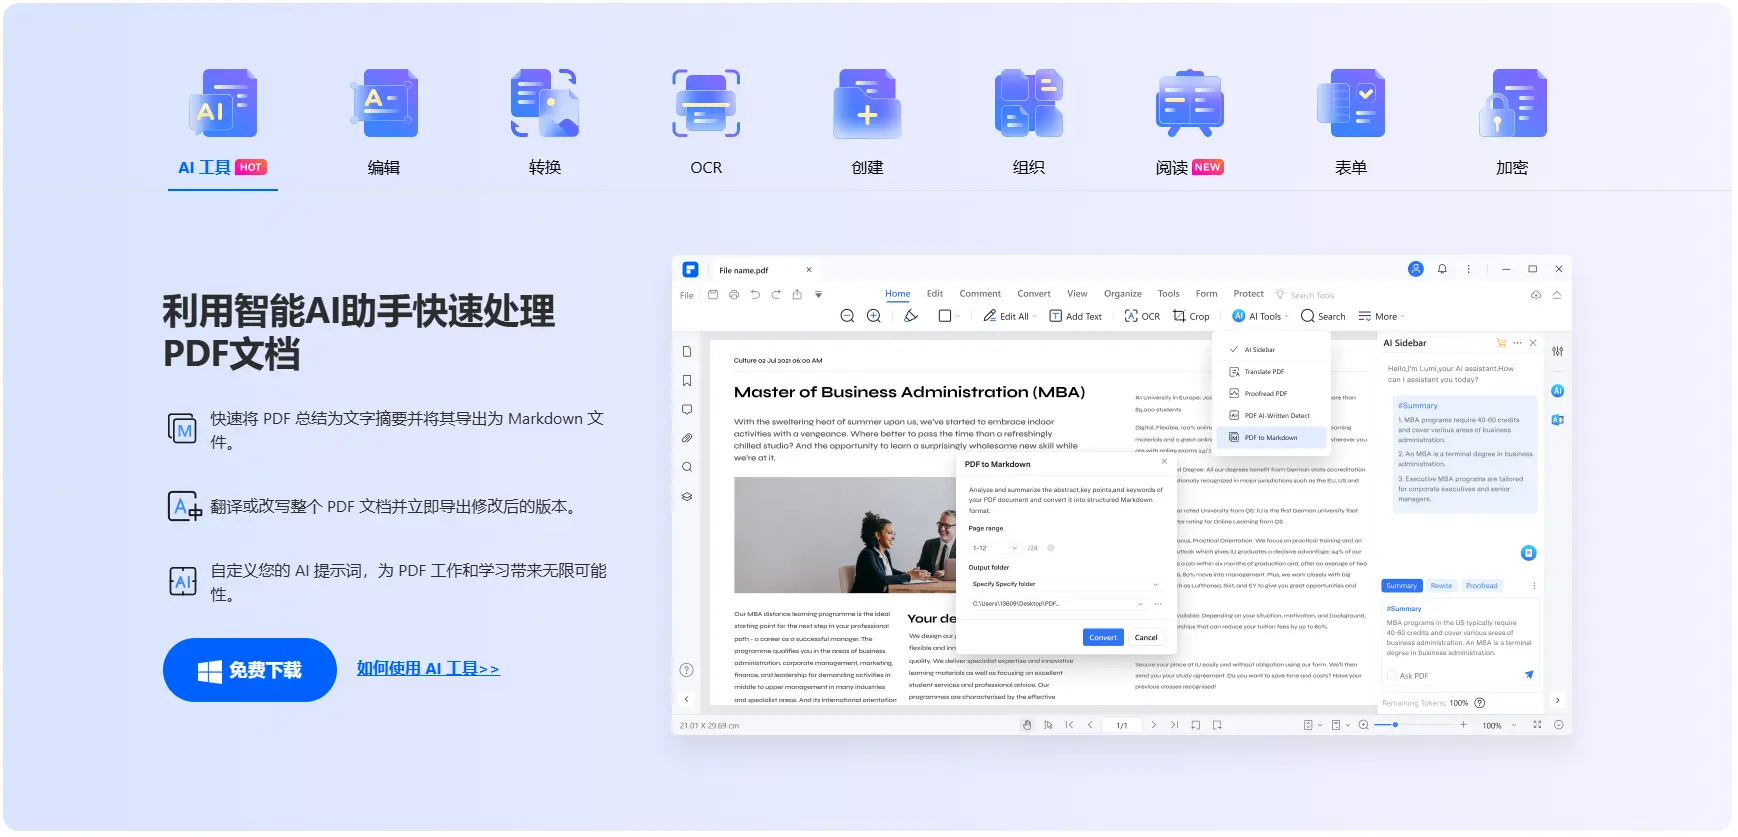Expand the More toolbar menu
This screenshot has width=1738, height=837.
click(x=1381, y=316)
